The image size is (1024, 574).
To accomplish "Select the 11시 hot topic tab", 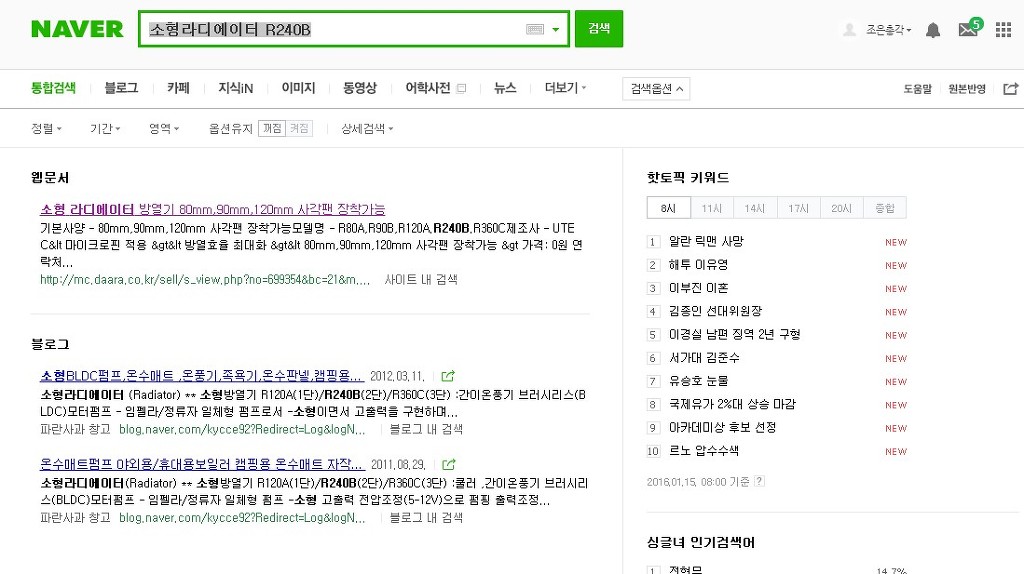I will coord(712,208).
